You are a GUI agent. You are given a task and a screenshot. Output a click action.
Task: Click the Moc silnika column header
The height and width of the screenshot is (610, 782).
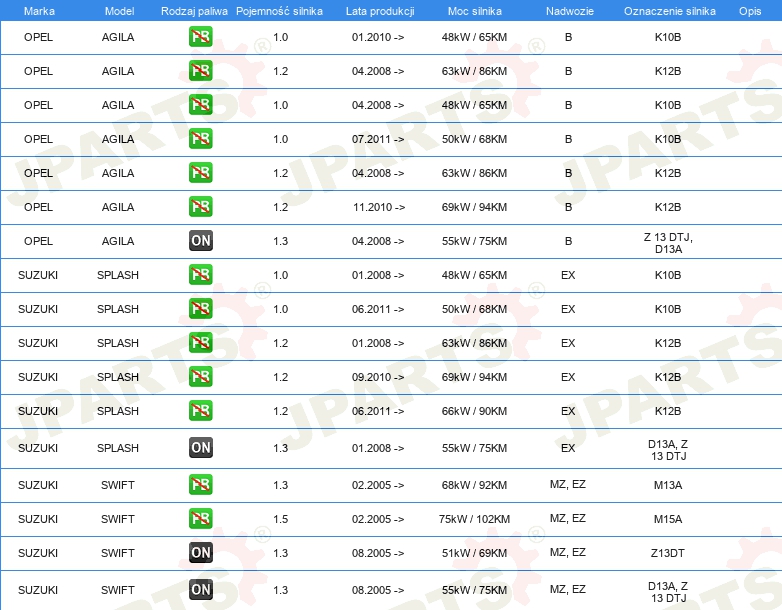475,11
